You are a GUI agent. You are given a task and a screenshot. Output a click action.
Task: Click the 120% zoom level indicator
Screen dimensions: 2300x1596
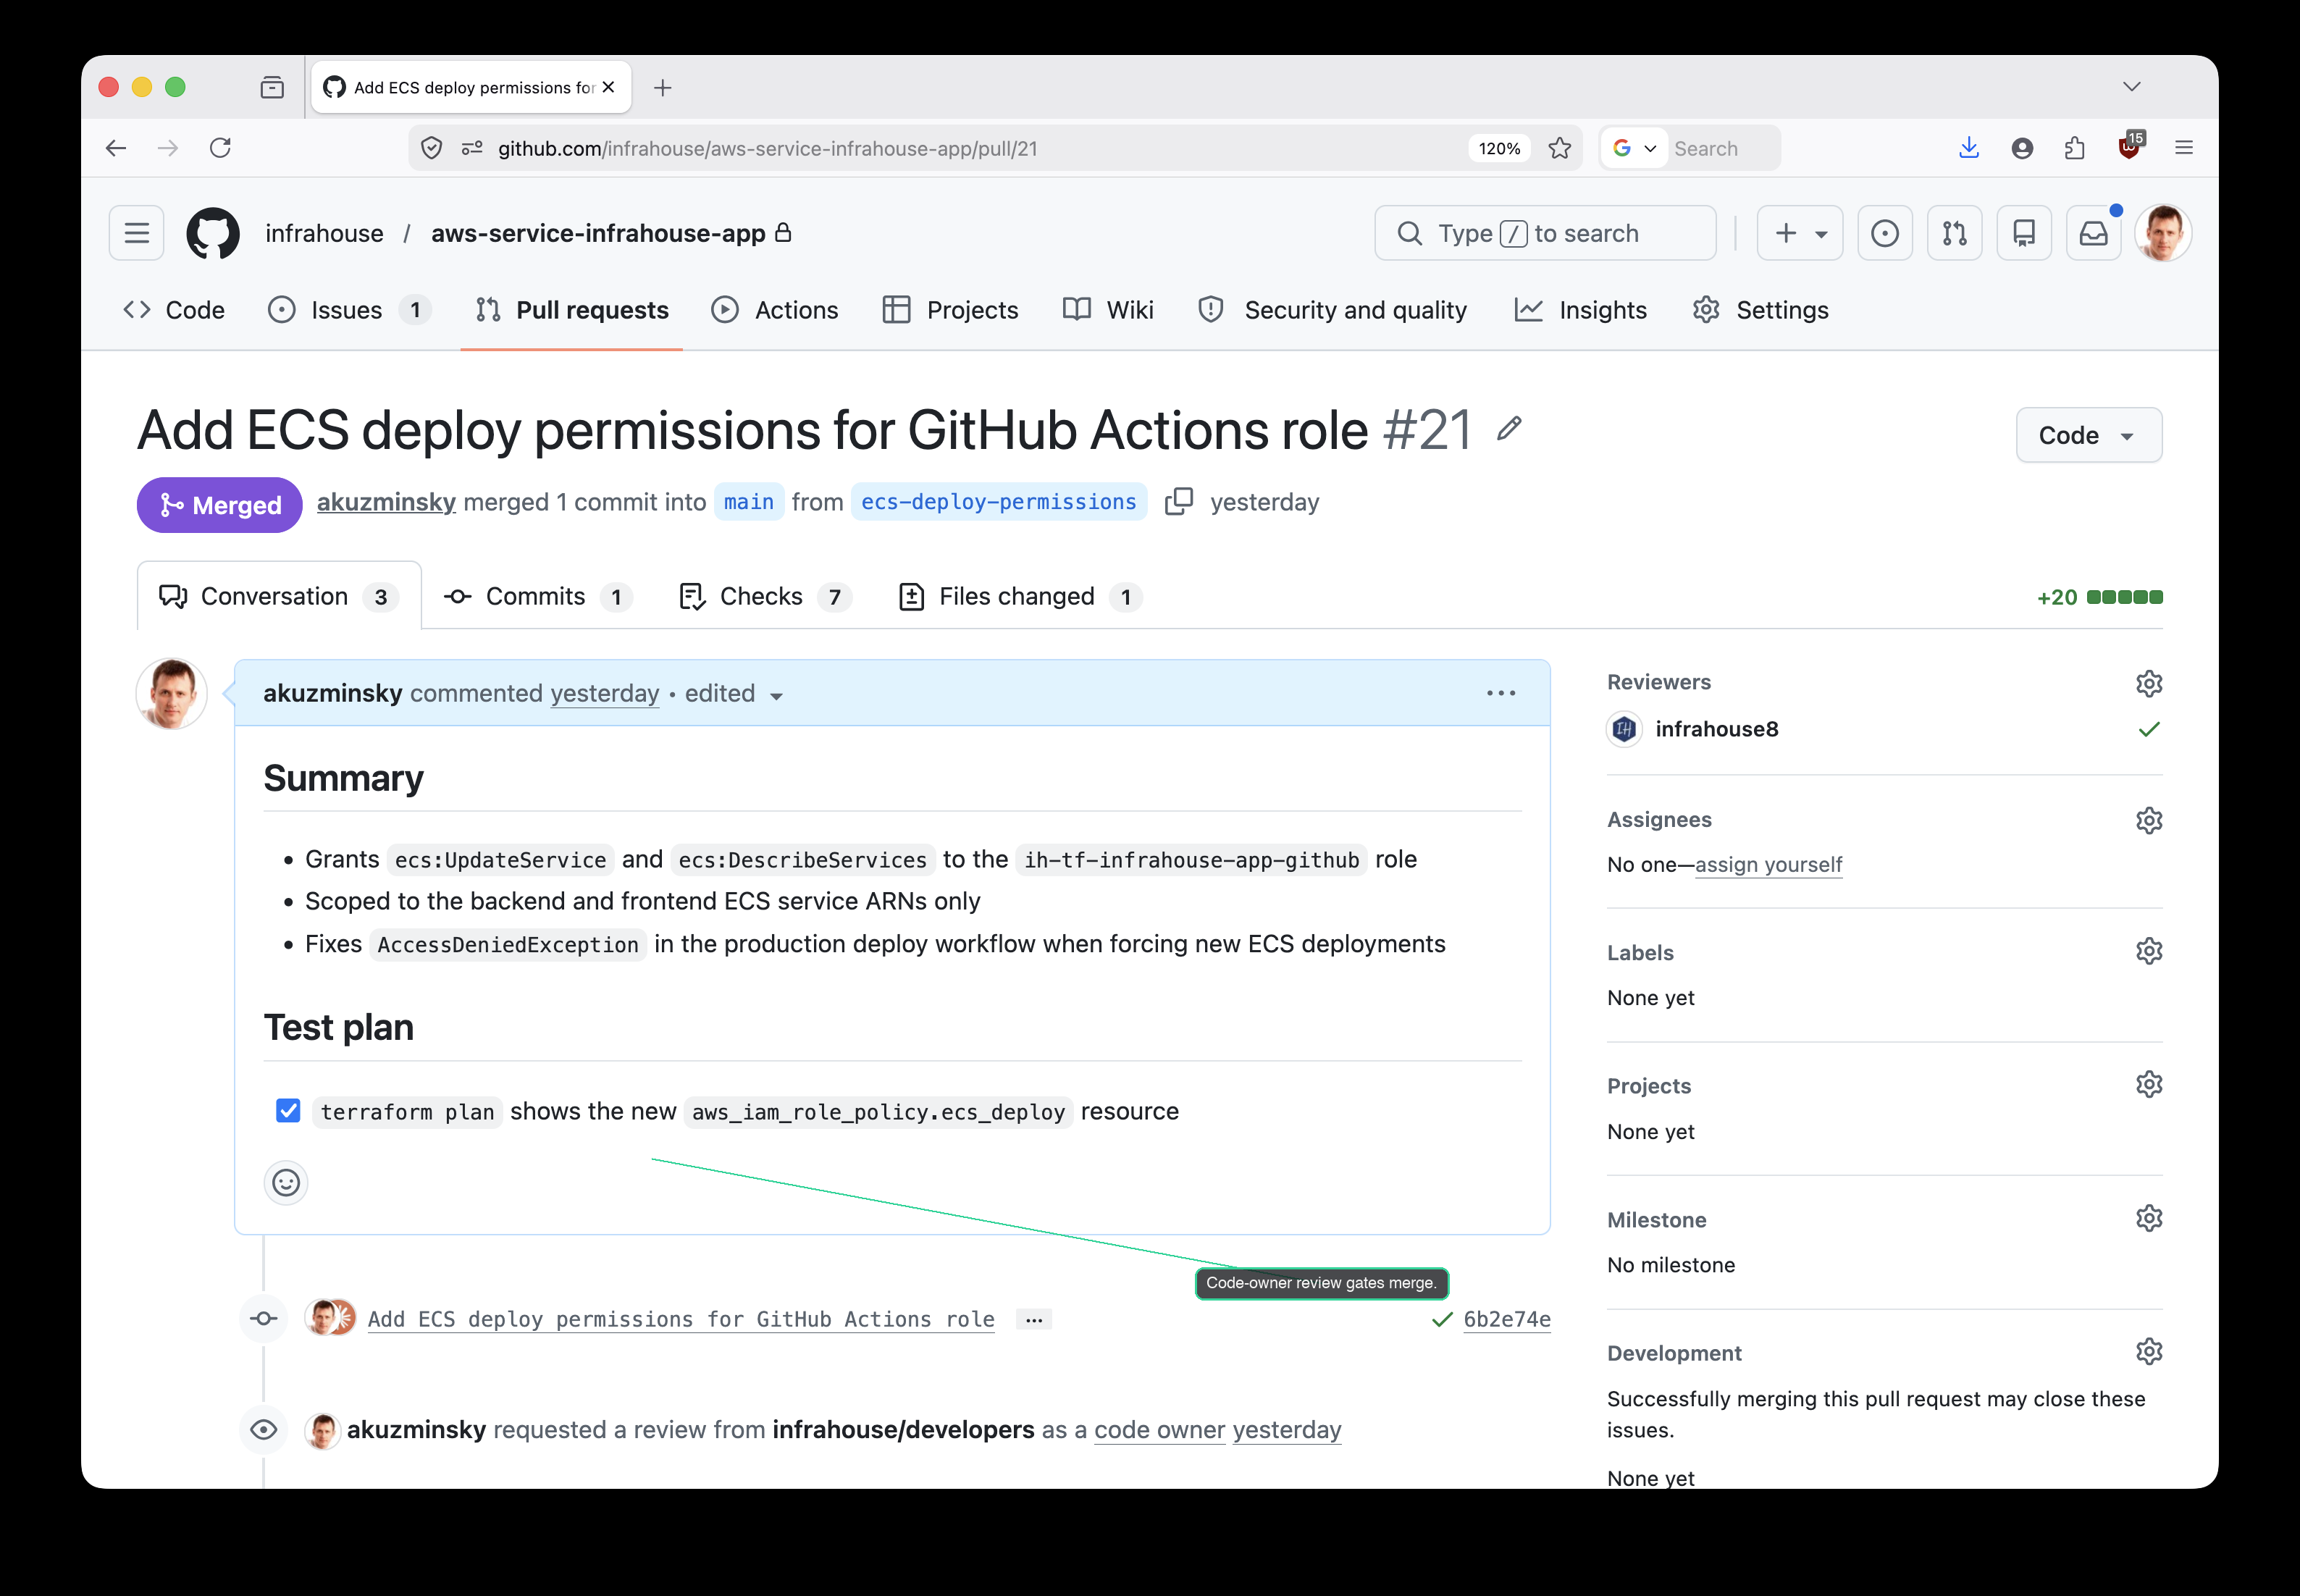1499,148
